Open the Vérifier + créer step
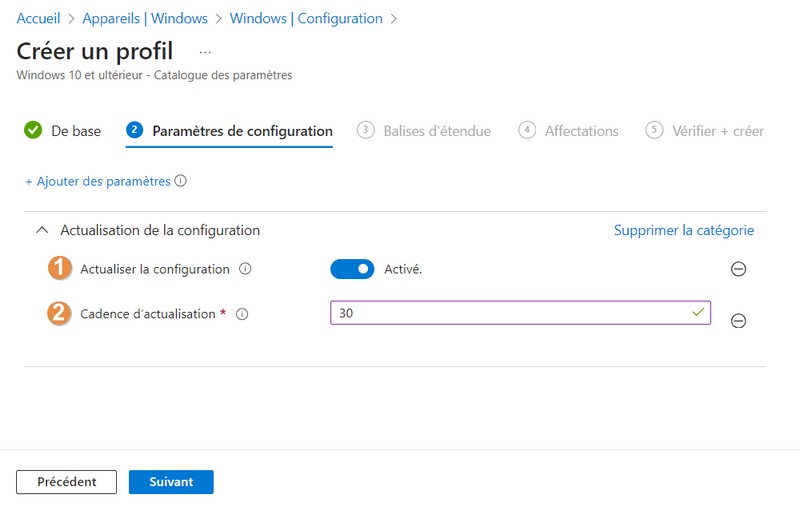Image resolution: width=800 pixels, height=511 pixels. (717, 131)
